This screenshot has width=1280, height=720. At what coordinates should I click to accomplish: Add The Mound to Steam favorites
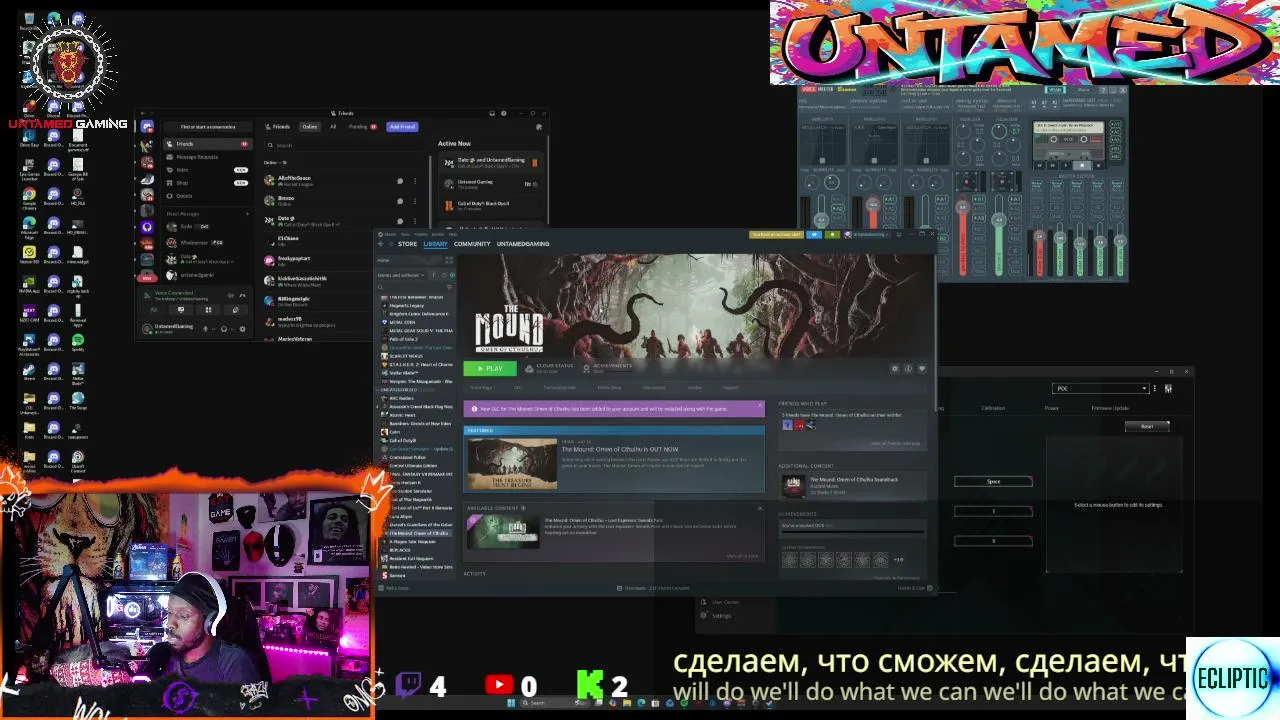922,369
